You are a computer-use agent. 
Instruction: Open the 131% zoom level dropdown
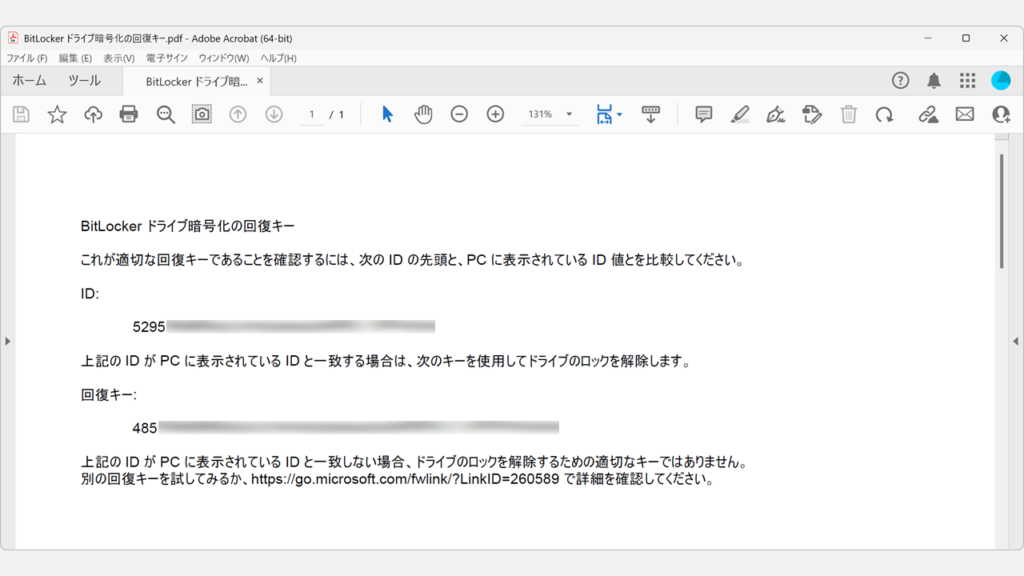569,114
